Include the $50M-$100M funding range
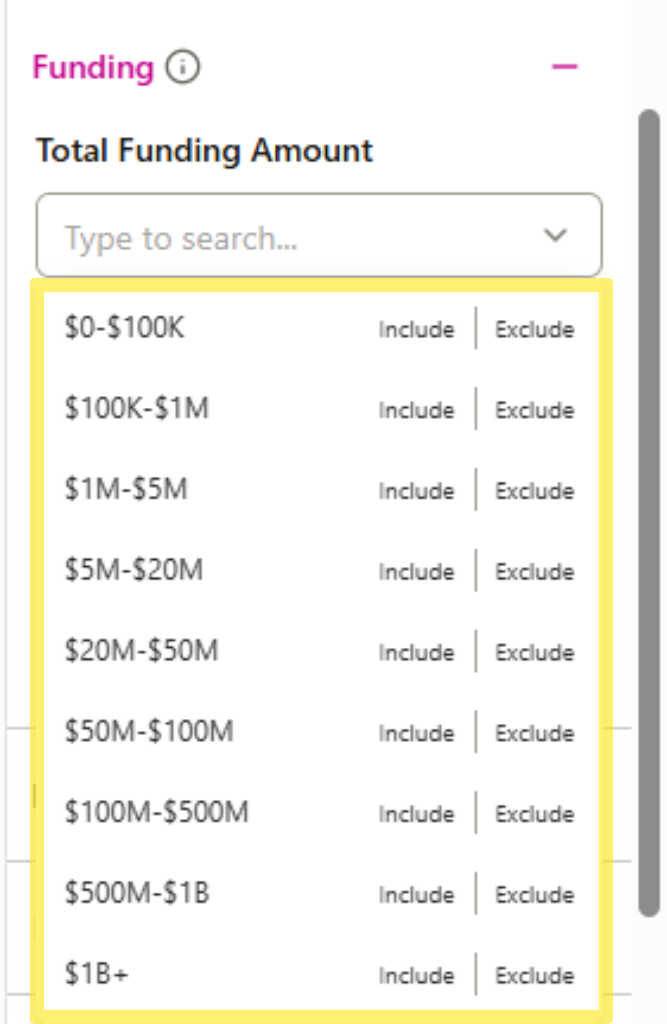Viewport: 667px width, 1024px height. tap(415, 733)
